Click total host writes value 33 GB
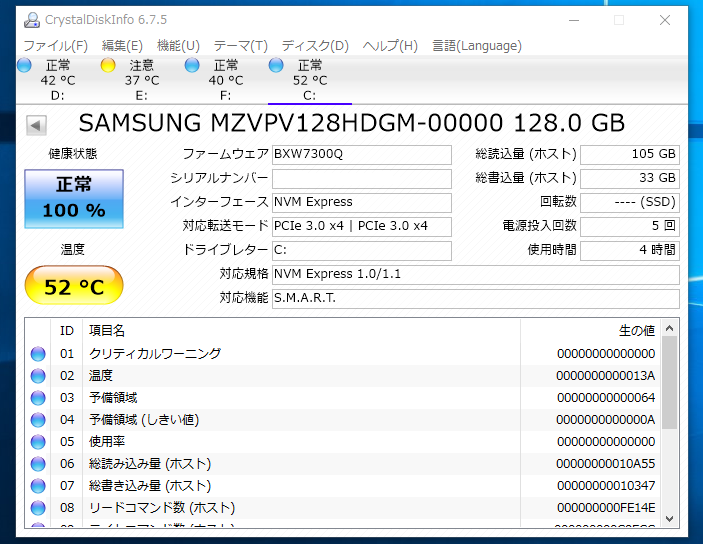The height and width of the screenshot is (544, 703). [630, 178]
